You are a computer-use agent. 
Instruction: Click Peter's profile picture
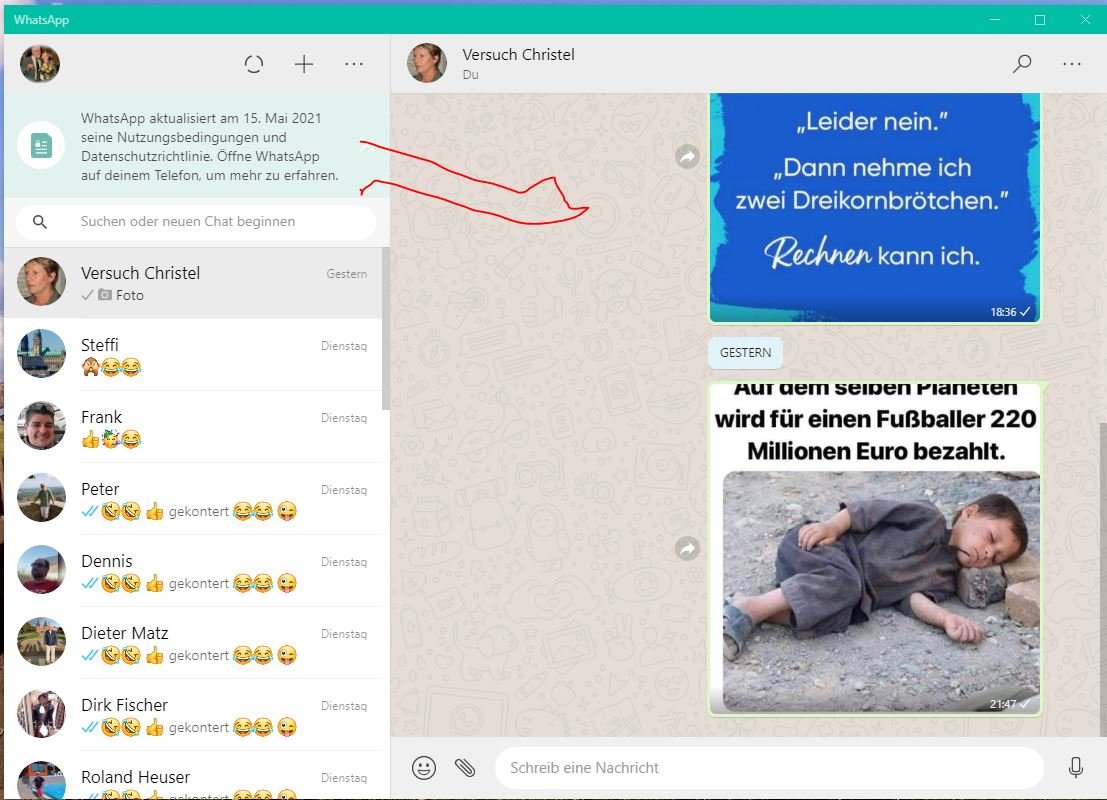tap(41, 497)
